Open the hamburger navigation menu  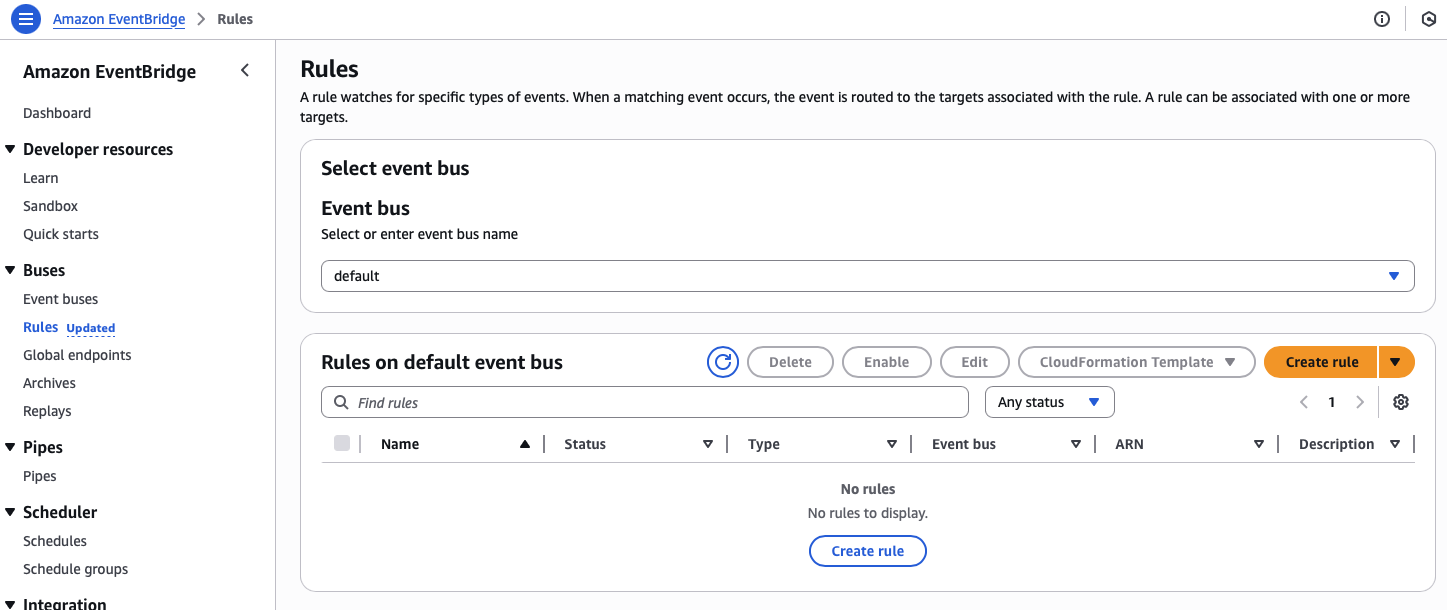[26, 19]
